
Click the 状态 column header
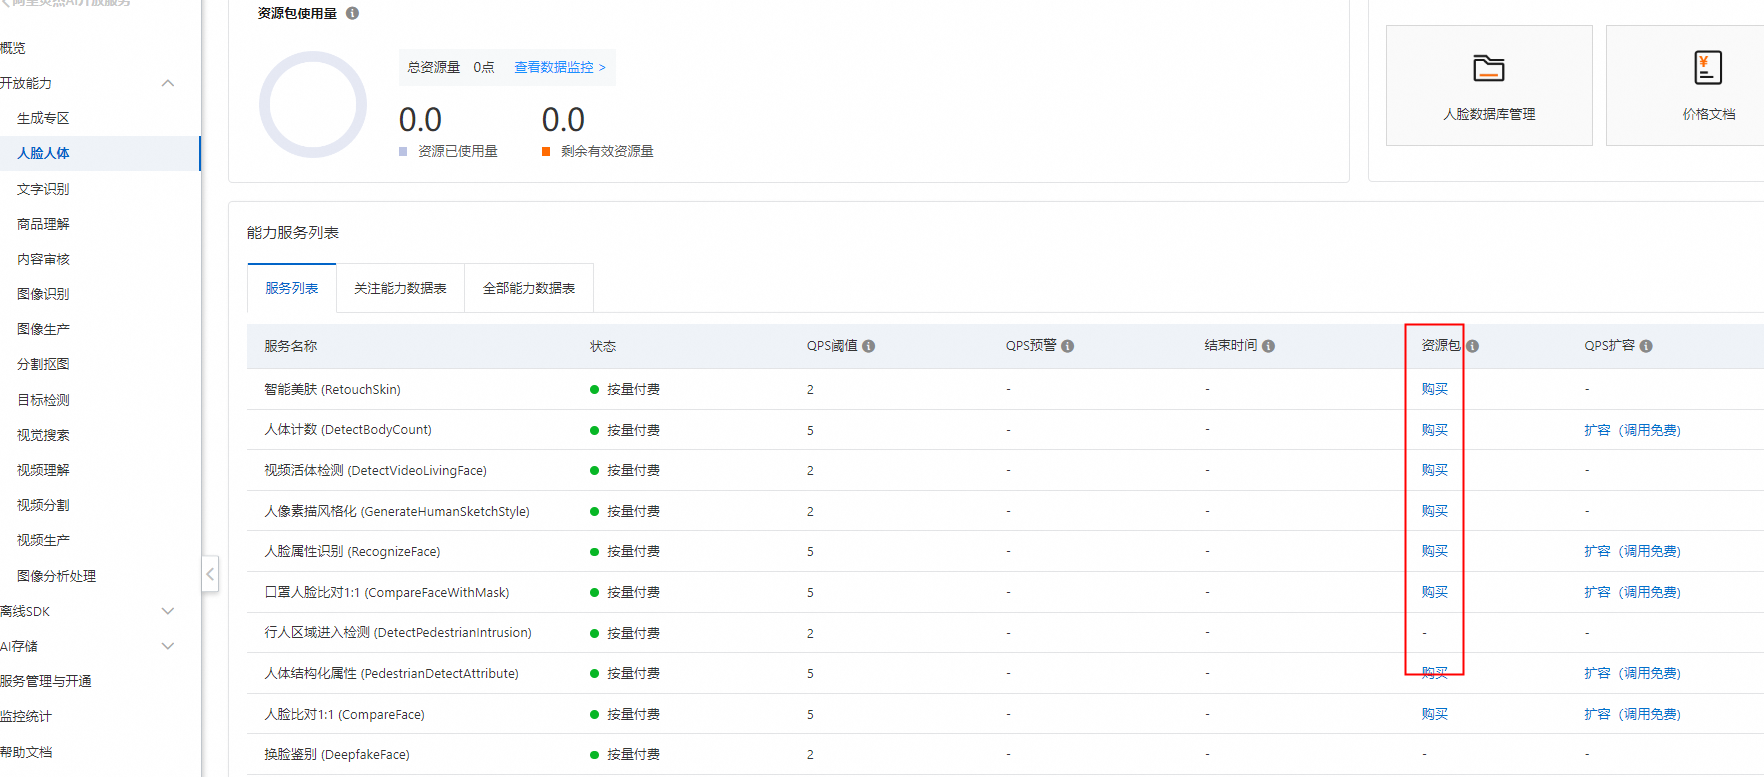(x=603, y=346)
